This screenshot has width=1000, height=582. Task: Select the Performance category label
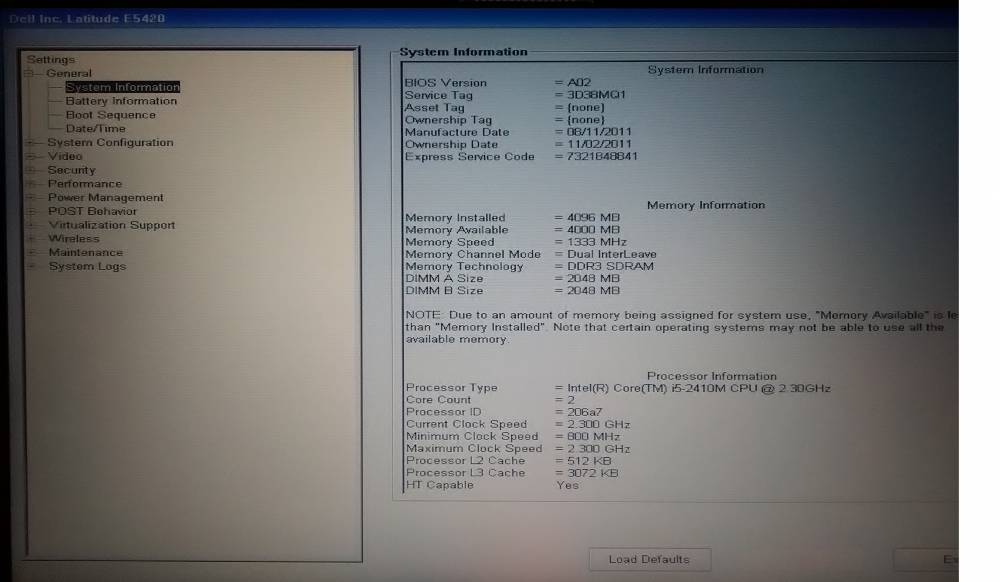coord(85,184)
